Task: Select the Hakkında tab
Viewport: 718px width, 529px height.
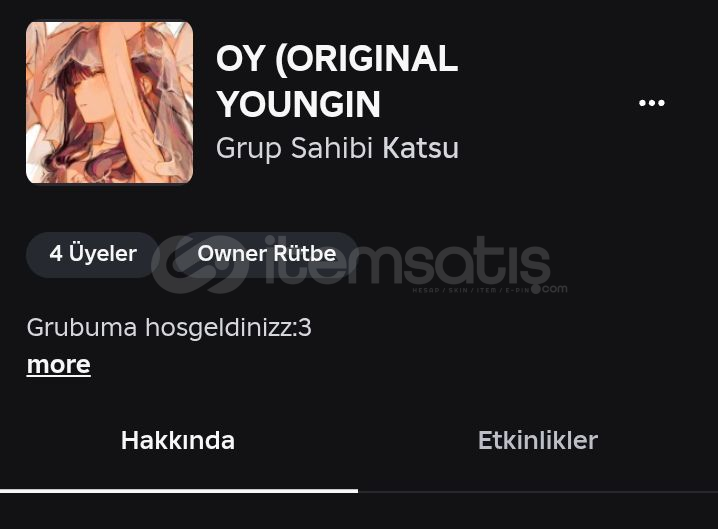Action: coord(178,441)
